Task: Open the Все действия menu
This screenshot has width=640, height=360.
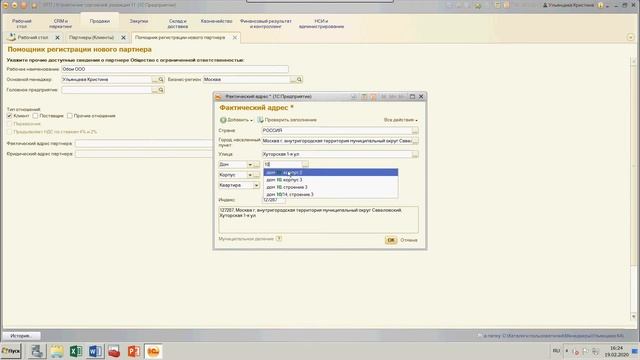Action: point(400,120)
